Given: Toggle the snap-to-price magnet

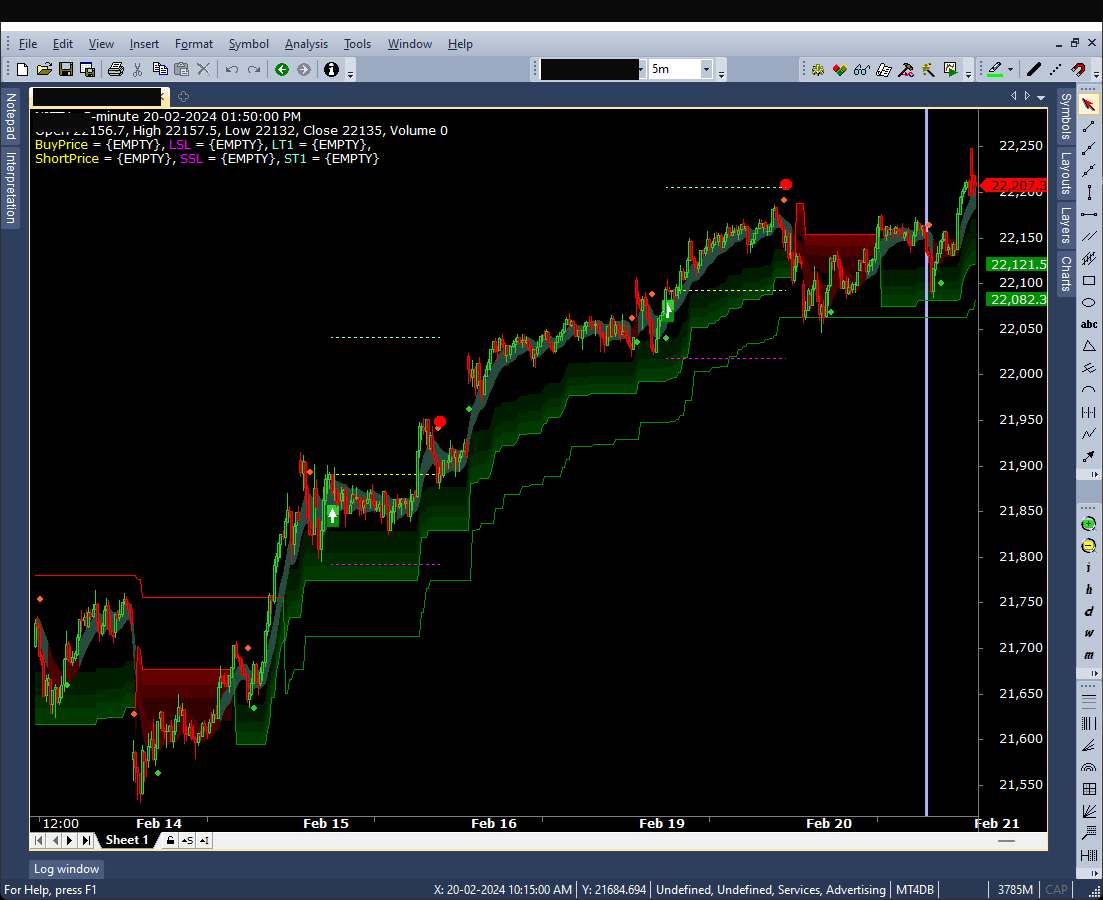Looking at the screenshot, I should tap(1078, 70).
